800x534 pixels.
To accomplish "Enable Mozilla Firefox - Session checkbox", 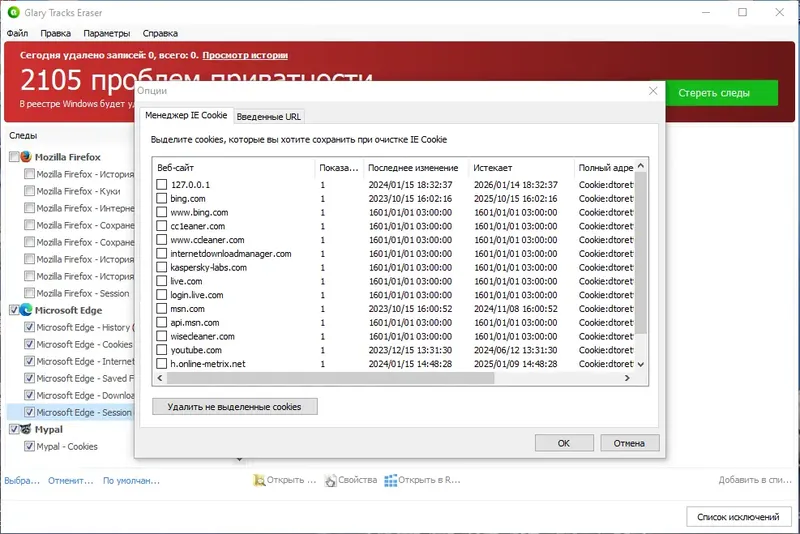I will point(29,293).
